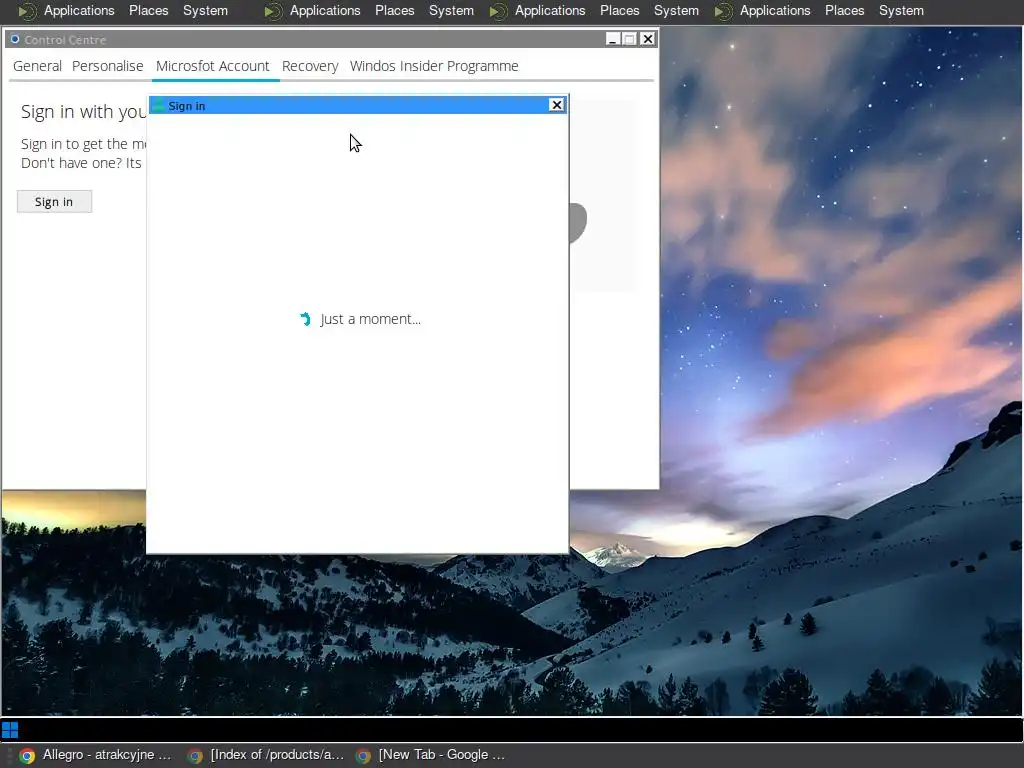Switch to New Tab - Google taskbar window

point(431,755)
